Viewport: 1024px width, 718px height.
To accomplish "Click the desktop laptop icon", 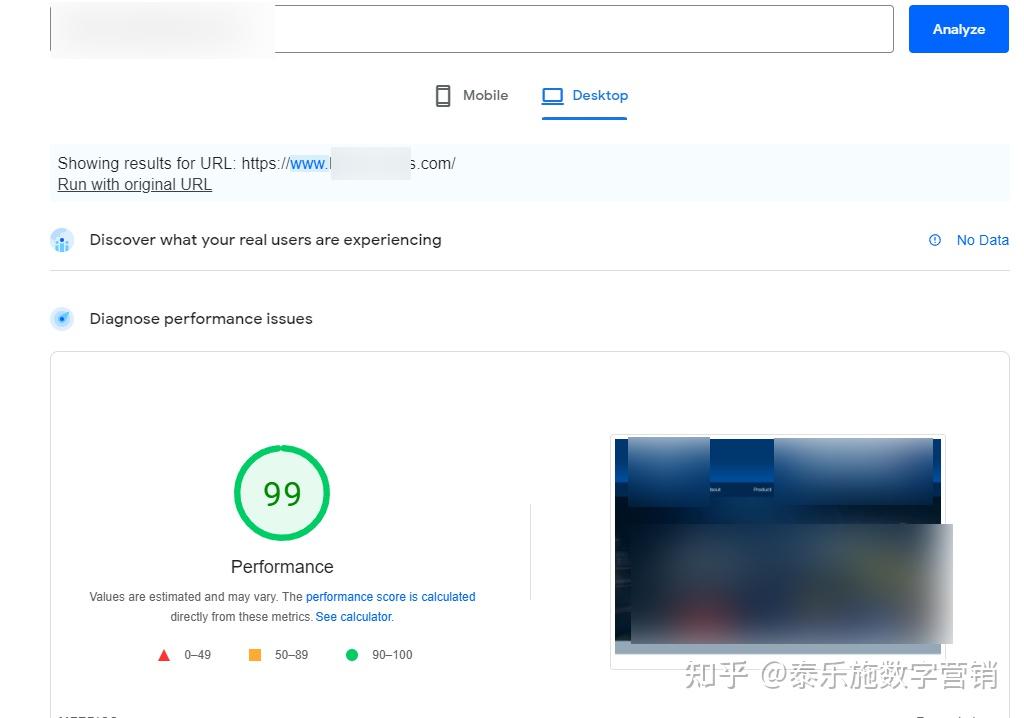I will (552, 96).
